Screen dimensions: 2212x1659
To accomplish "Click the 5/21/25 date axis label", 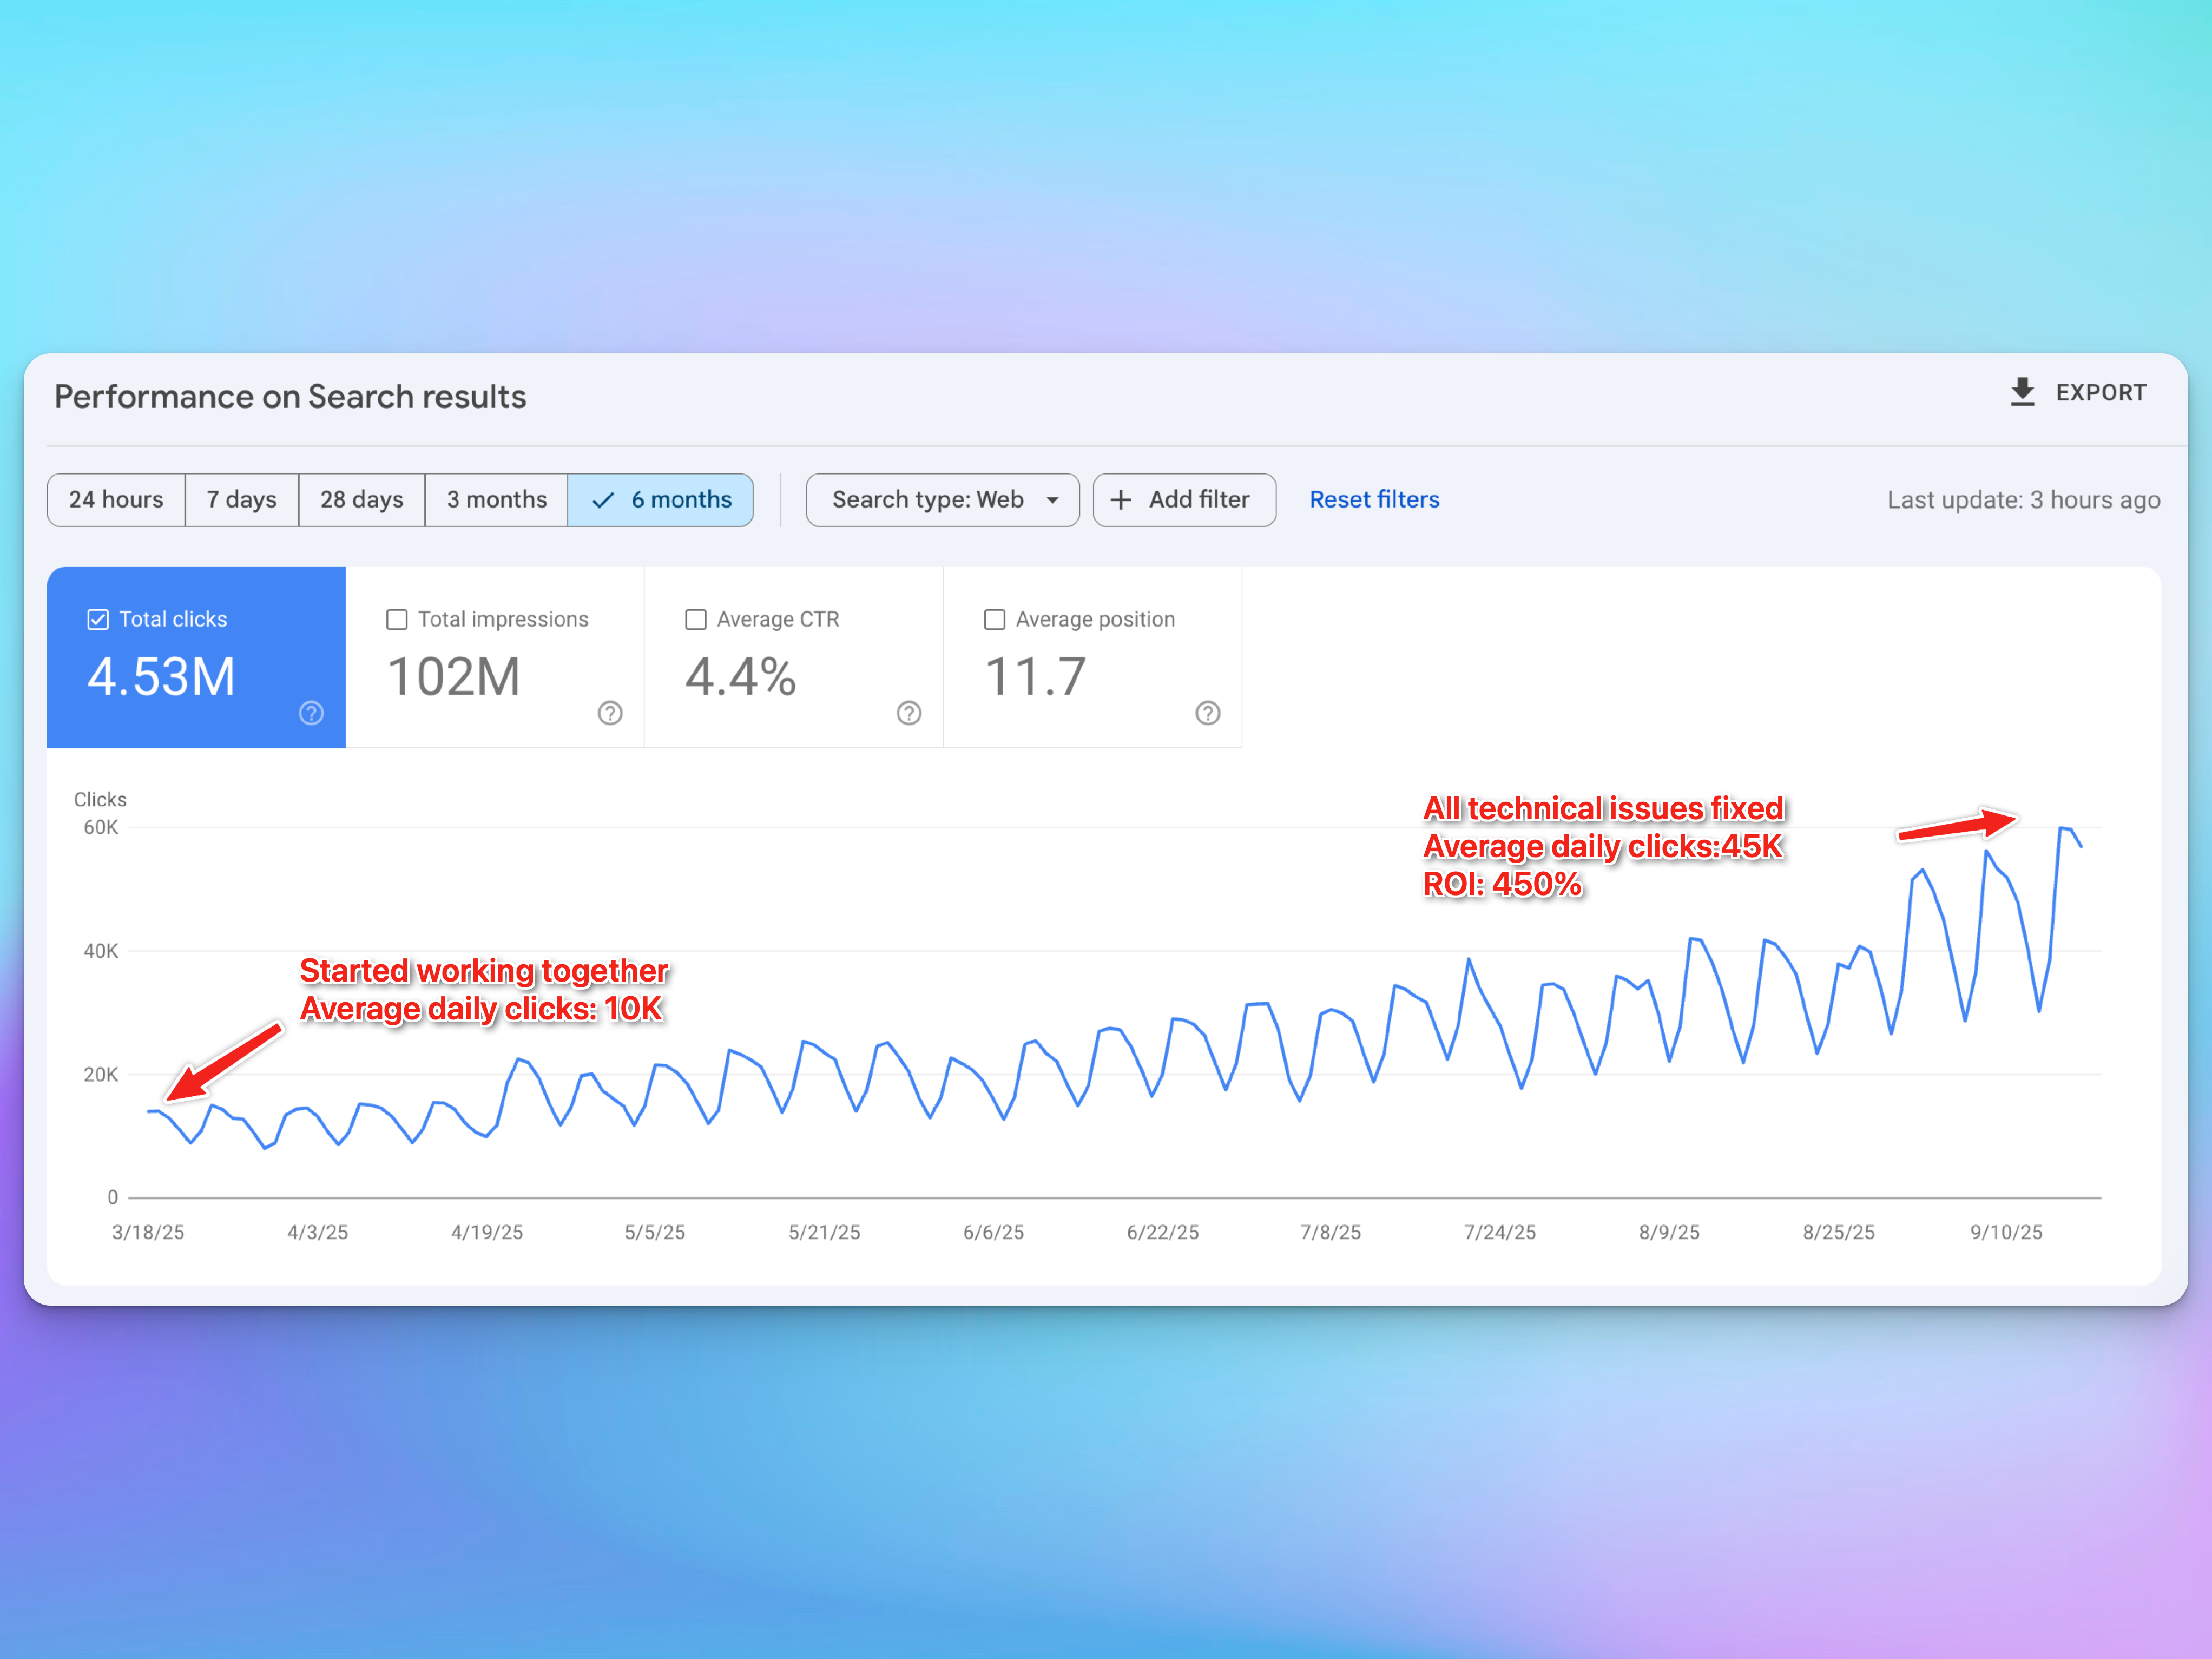I will click(x=824, y=1233).
